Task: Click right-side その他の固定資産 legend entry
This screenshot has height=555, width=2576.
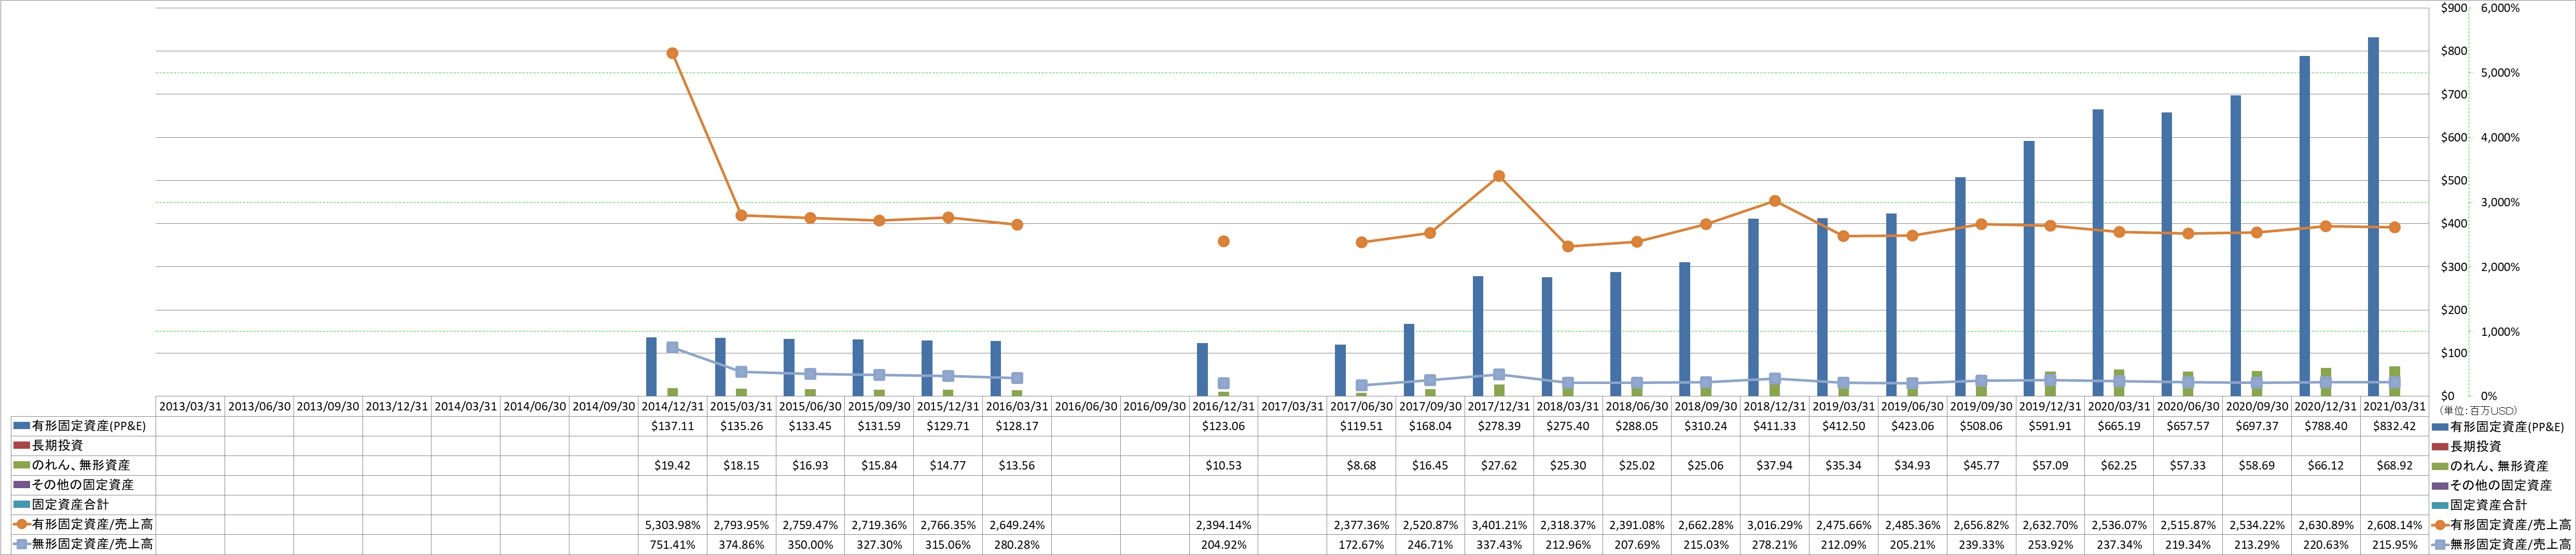Action: pyautogui.click(x=2492, y=485)
